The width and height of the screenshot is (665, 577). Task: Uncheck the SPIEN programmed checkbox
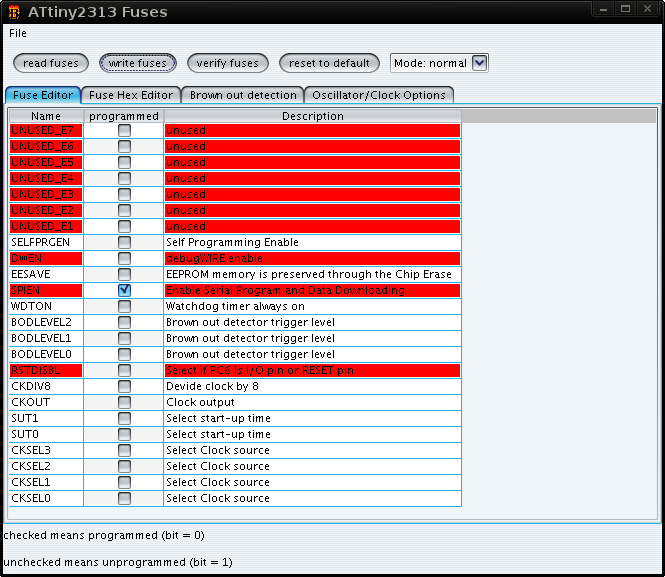[124, 290]
